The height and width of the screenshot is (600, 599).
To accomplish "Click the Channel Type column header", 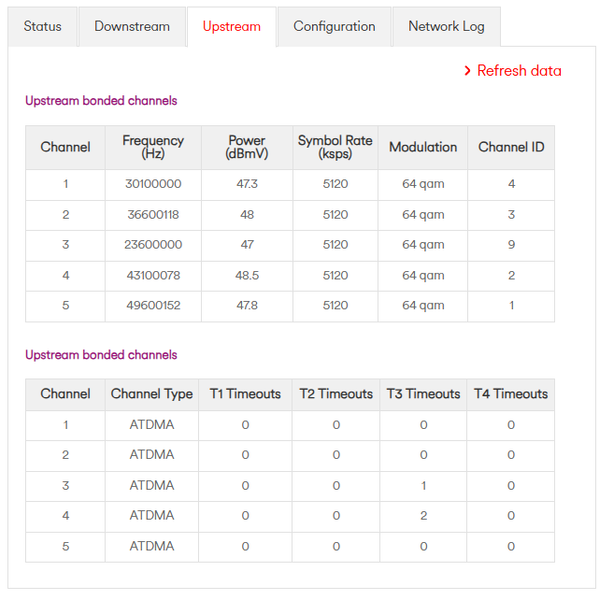I will coord(152,395).
